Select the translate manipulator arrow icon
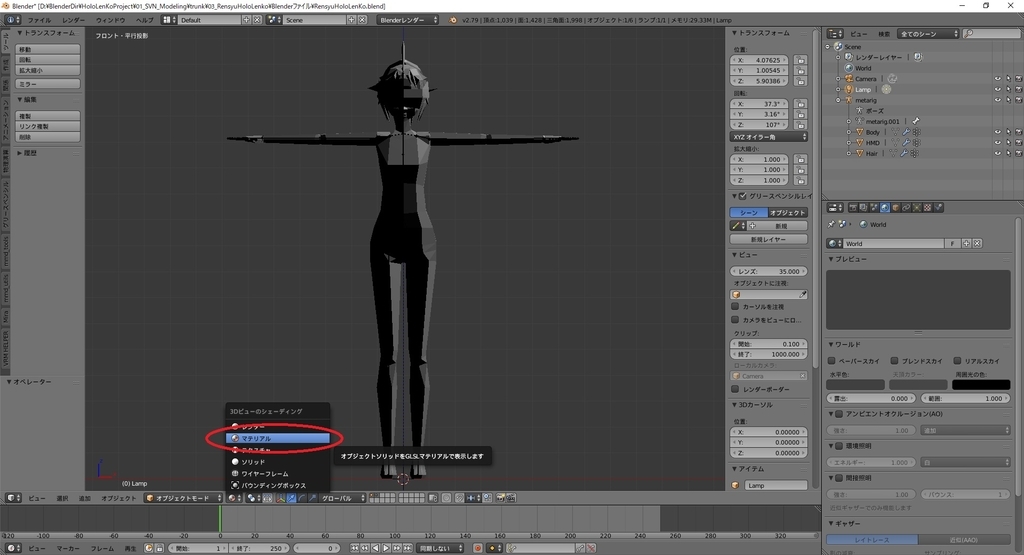 (x=291, y=498)
